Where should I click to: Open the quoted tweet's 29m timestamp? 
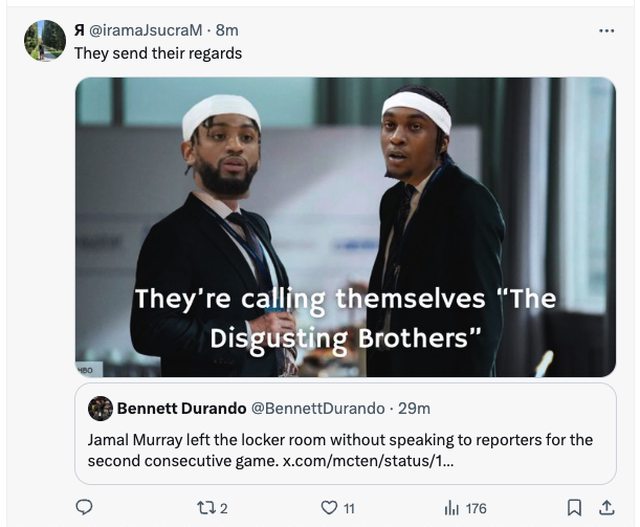tap(414, 408)
